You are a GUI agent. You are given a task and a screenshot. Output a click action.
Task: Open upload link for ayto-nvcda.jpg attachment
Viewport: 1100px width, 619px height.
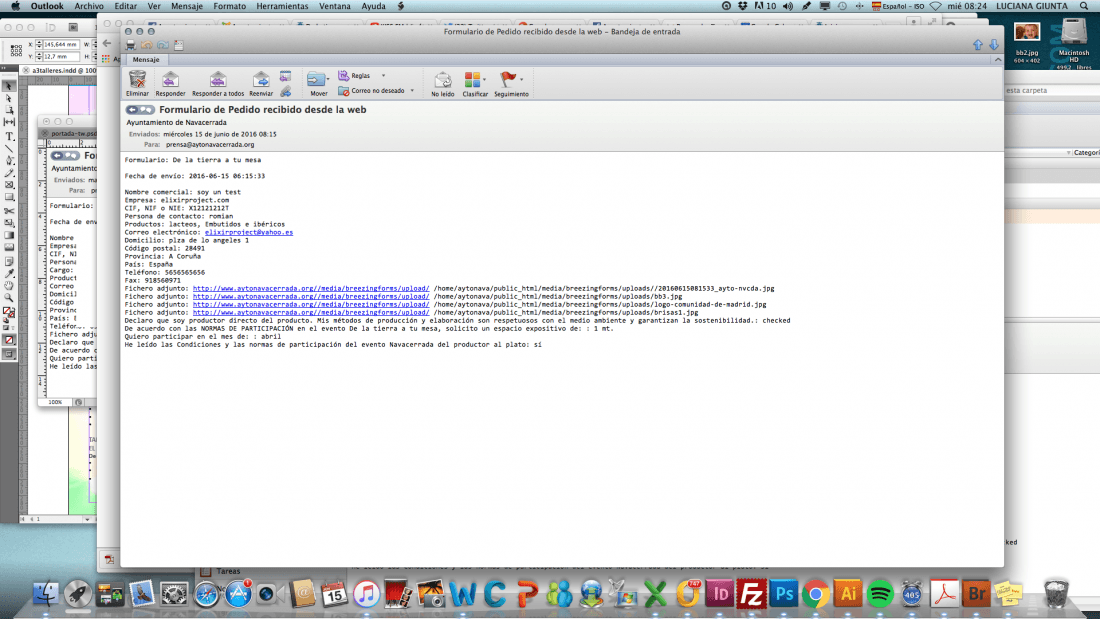(311, 288)
